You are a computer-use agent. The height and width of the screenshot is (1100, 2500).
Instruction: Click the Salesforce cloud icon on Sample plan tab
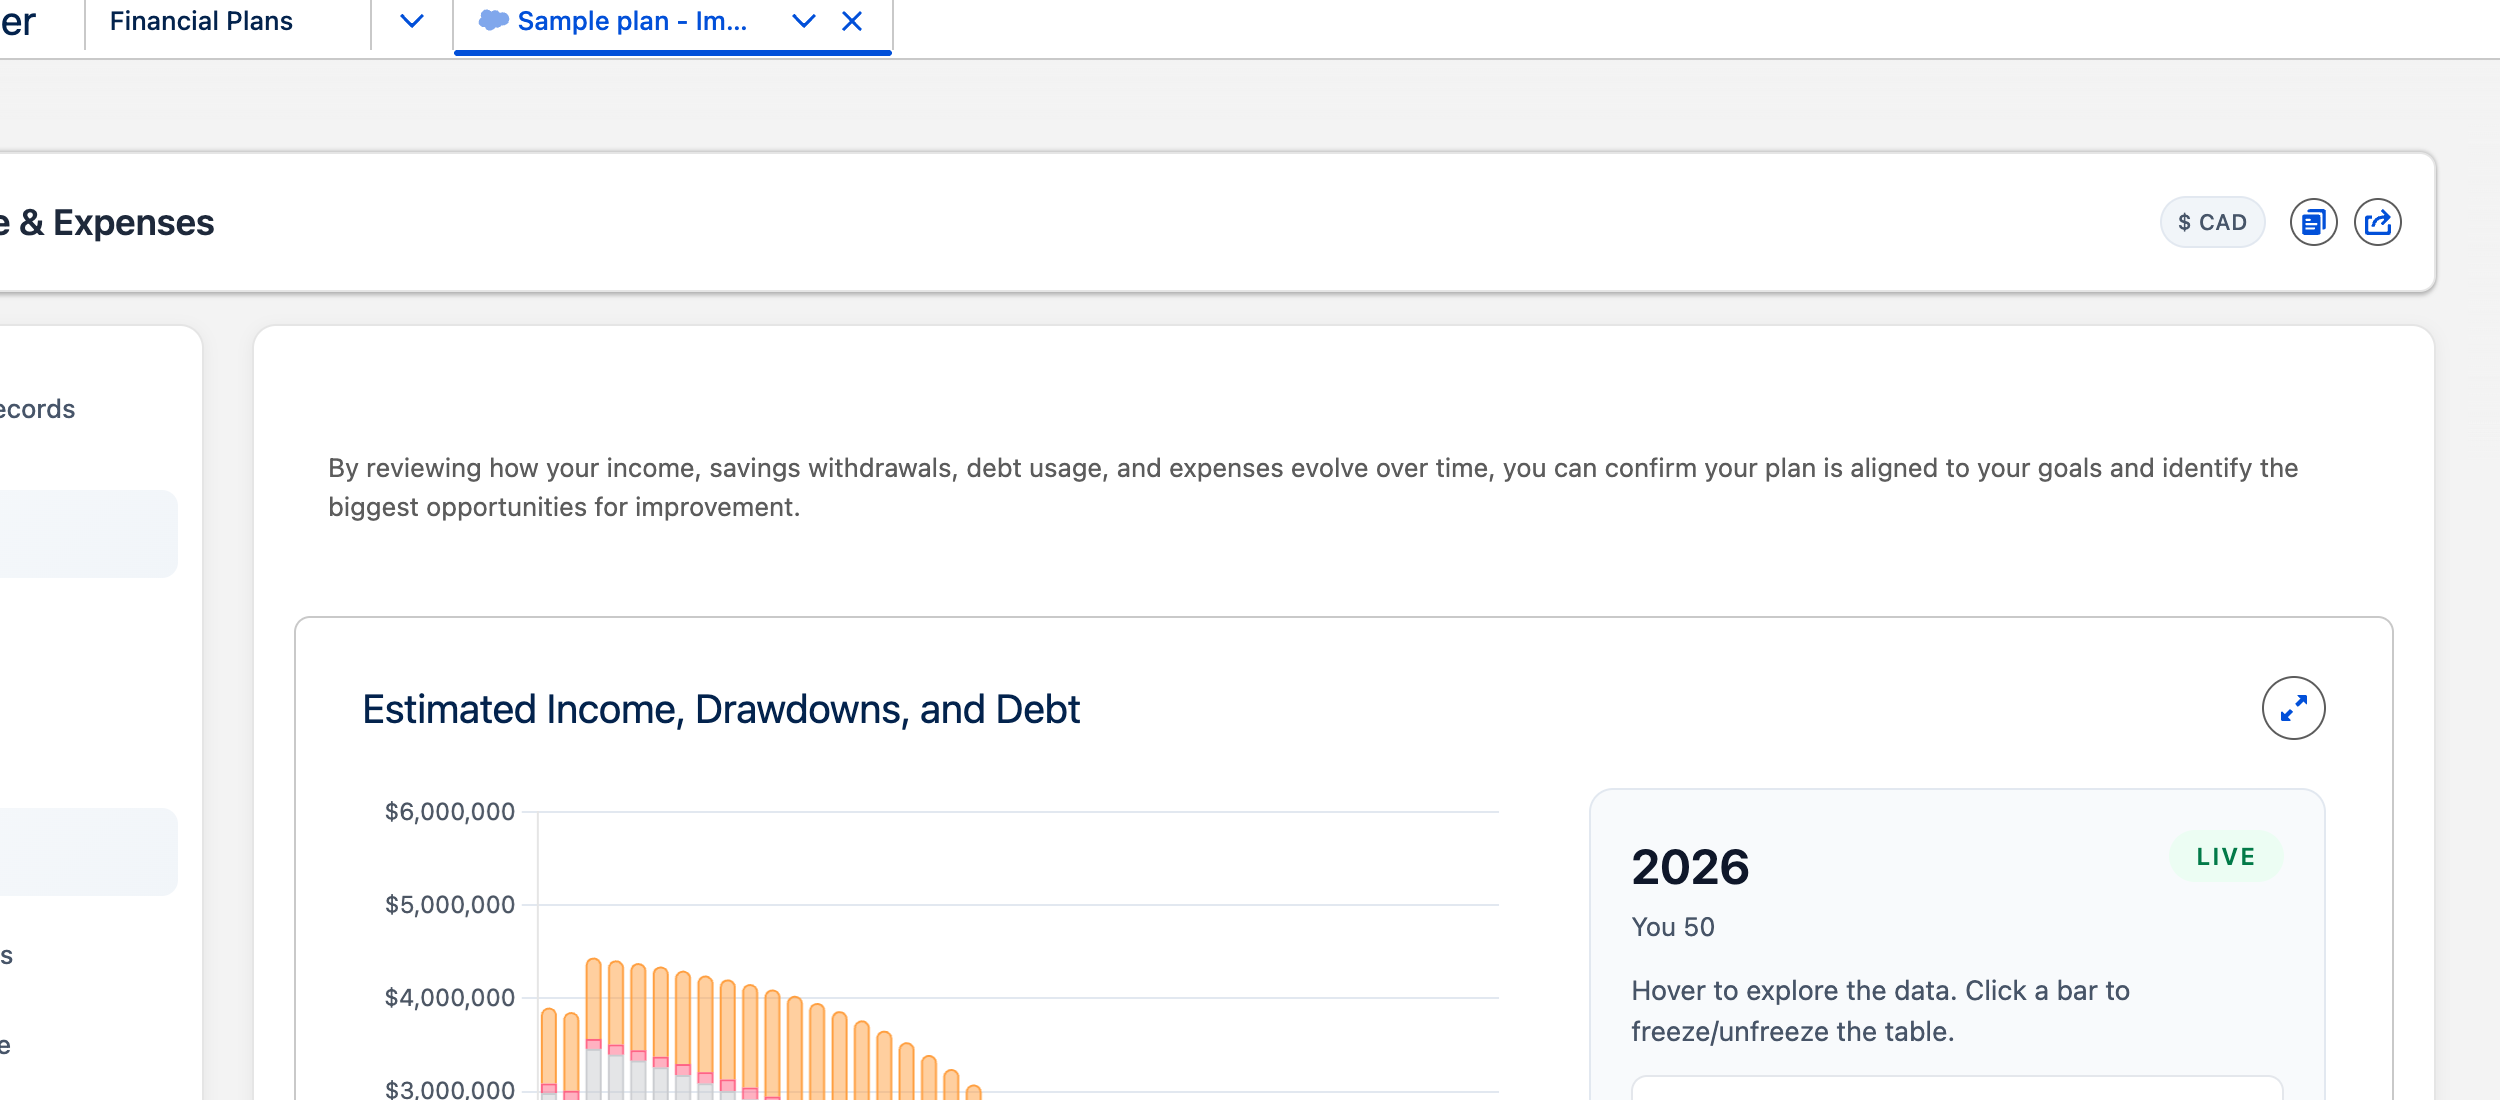(494, 20)
